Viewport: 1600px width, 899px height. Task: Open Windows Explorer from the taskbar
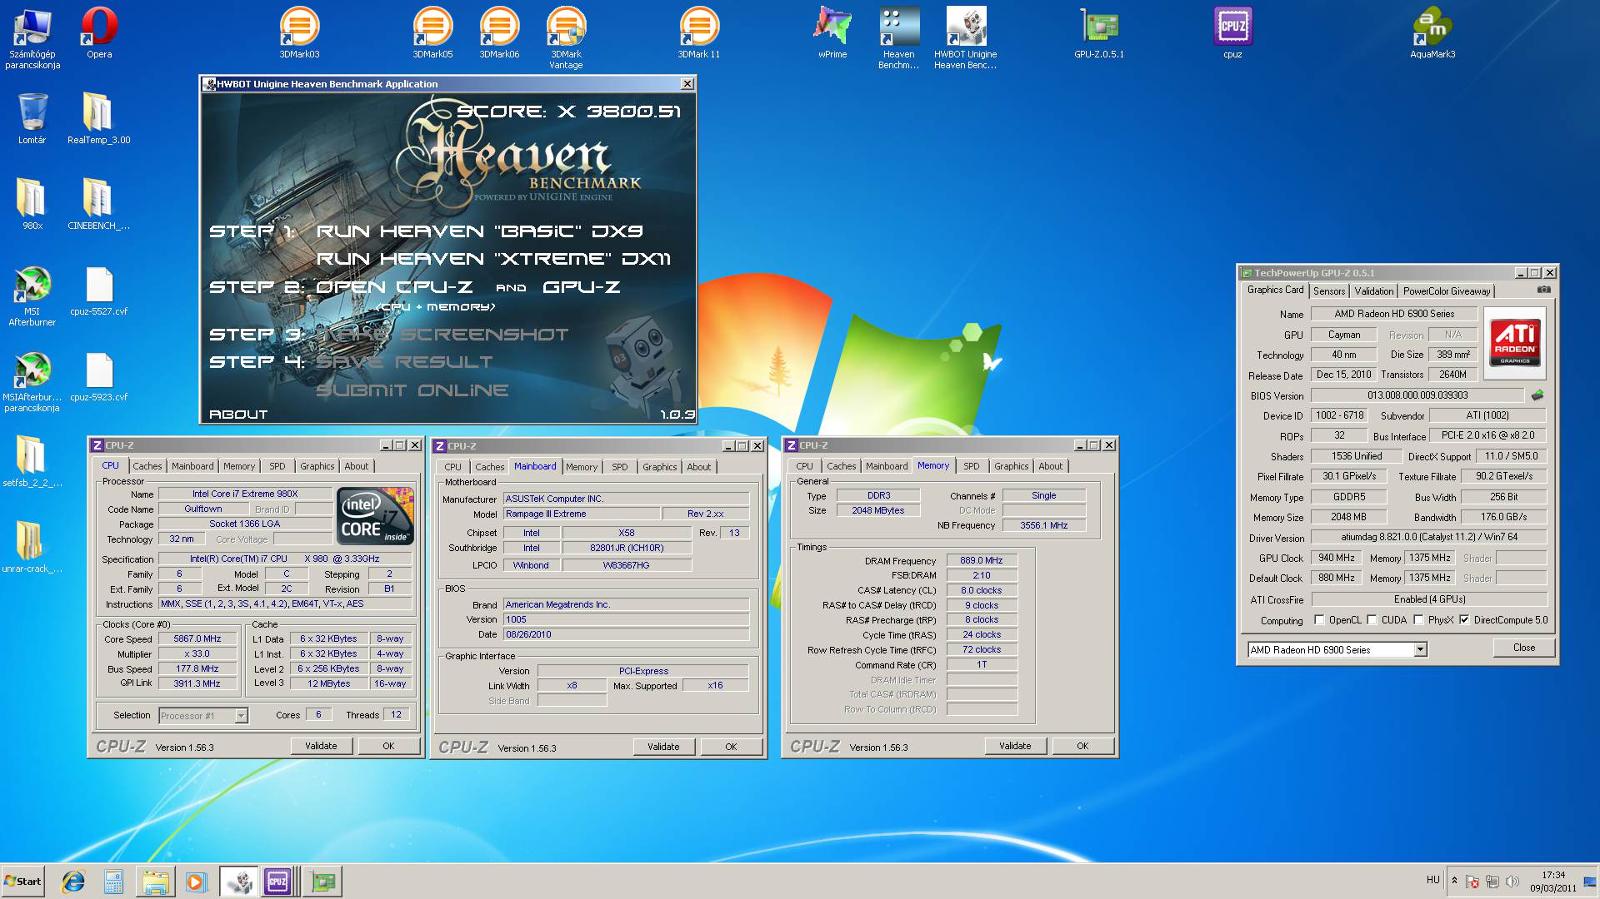pyautogui.click(x=155, y=881)
